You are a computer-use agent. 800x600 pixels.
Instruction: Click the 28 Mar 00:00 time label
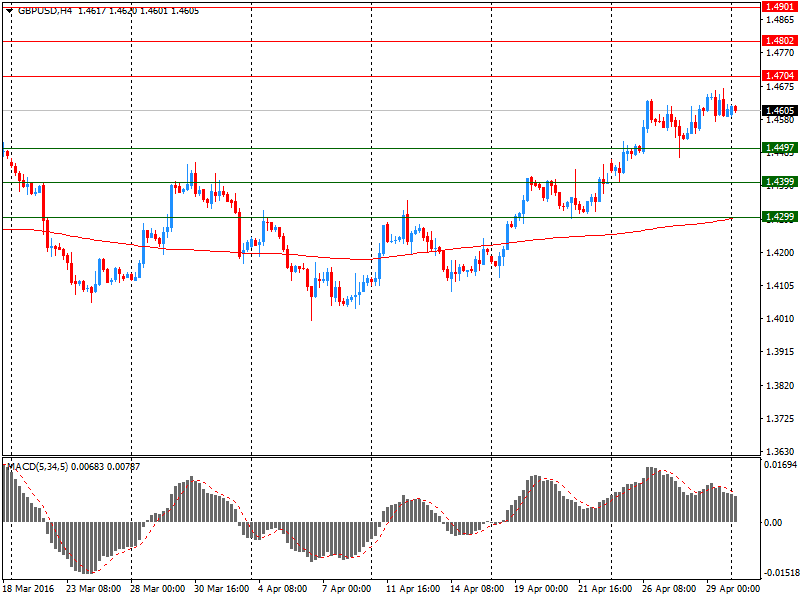[x=157, y=589]
